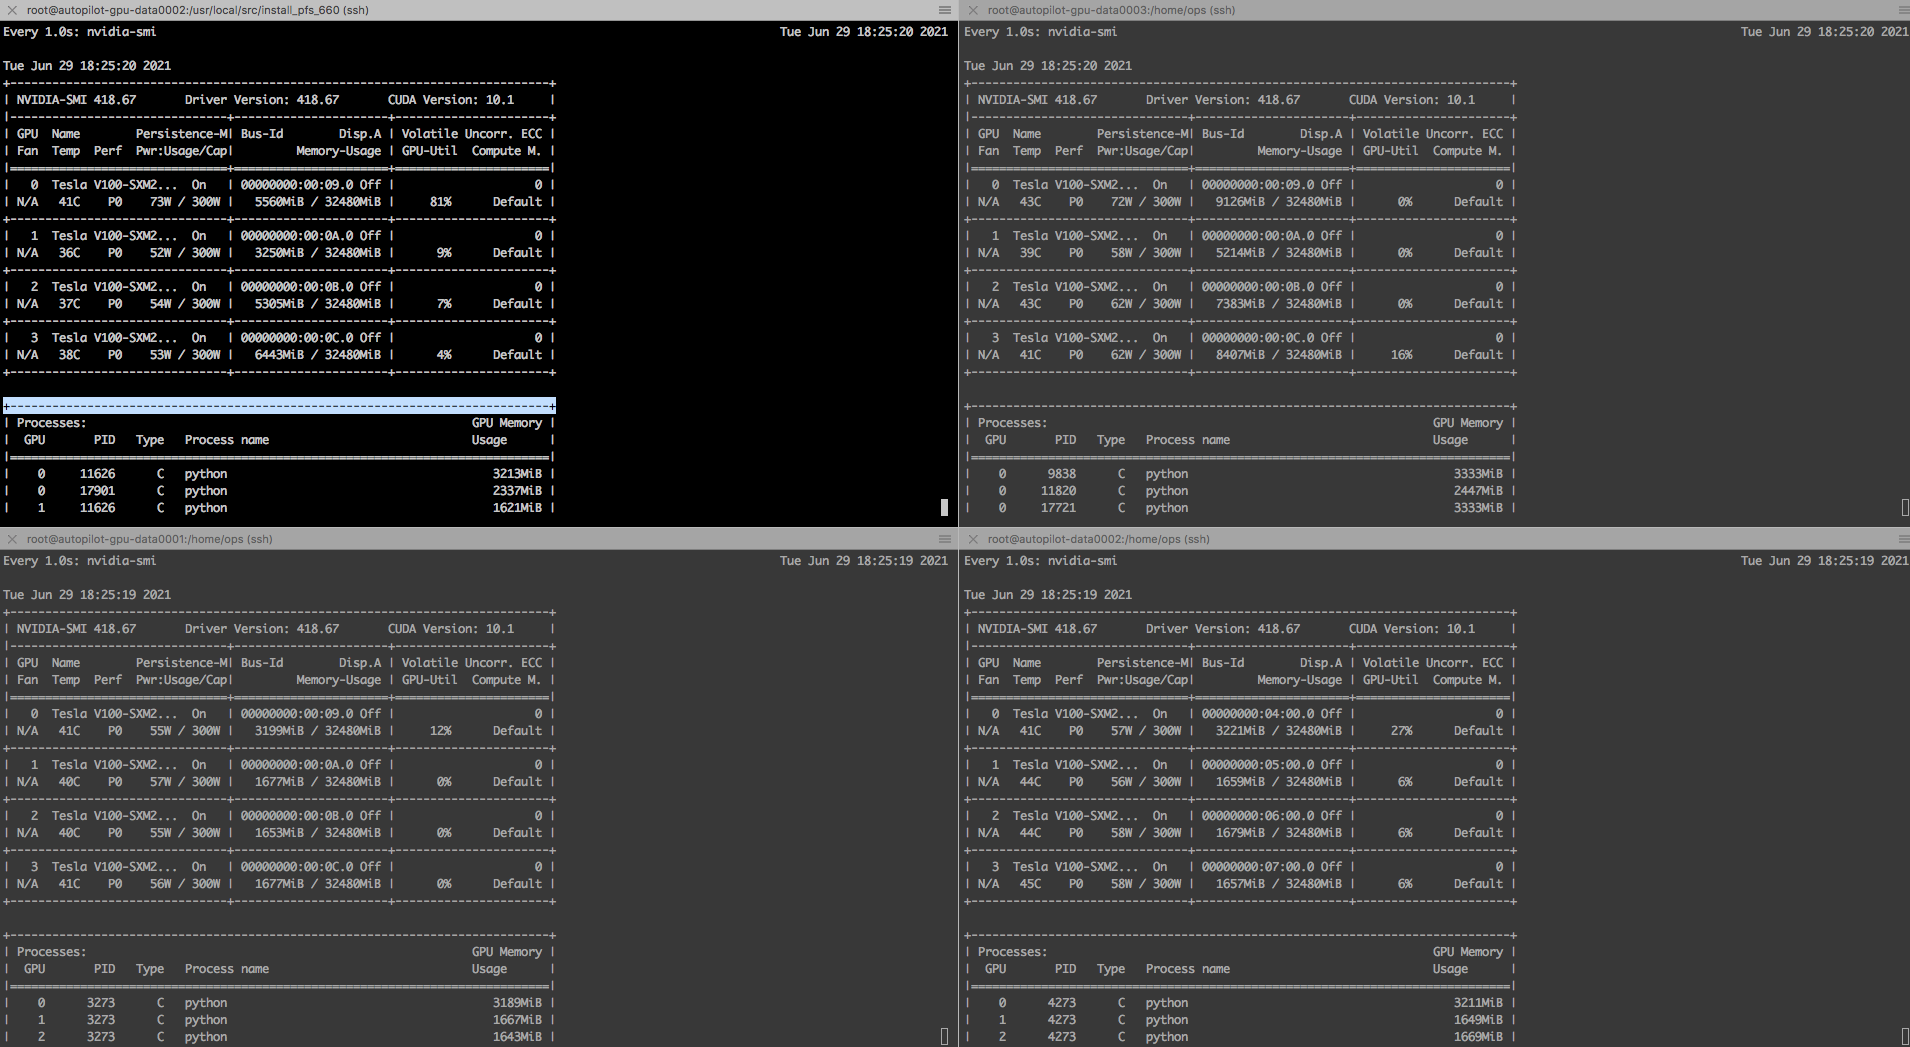
Task: Select title 'root@autopilot-gpu-data0002:/usr/local/src/install_pfs_660 (ssh)'
Action: (x=198, y=10)
